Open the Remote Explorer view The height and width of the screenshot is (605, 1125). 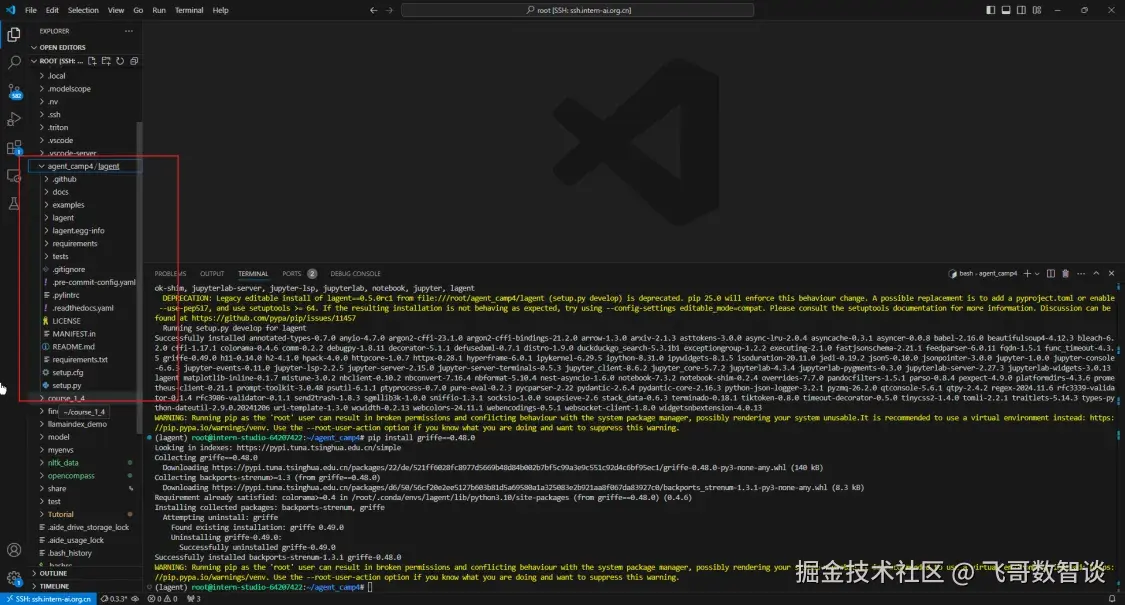pyautogui.click(x=14, y=176)
